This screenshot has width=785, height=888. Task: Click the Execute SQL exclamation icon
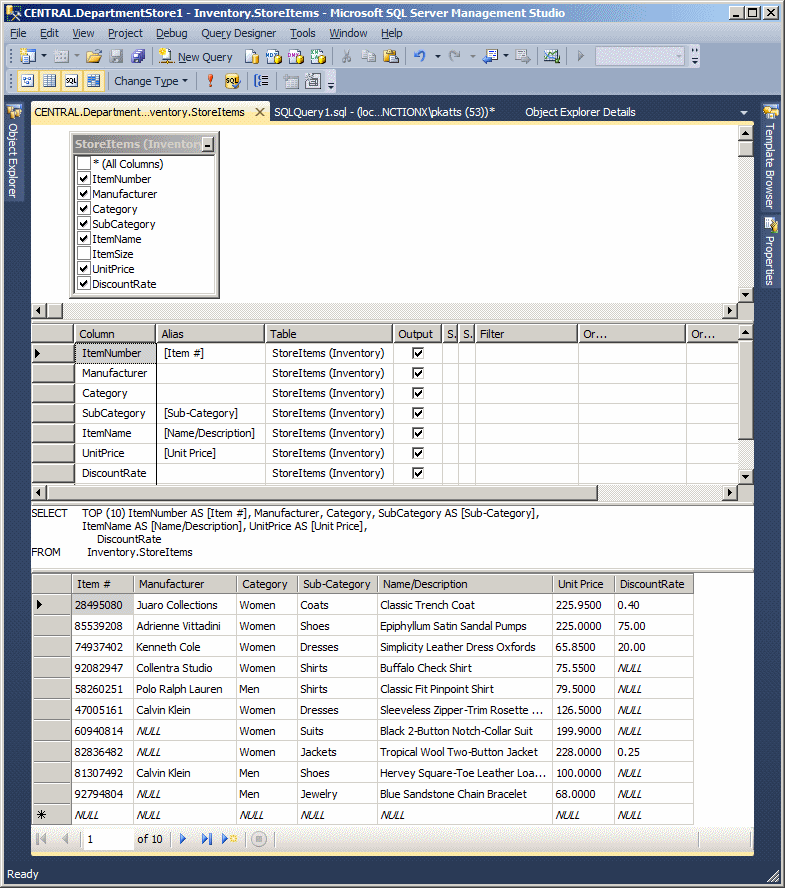click(210, 81)
